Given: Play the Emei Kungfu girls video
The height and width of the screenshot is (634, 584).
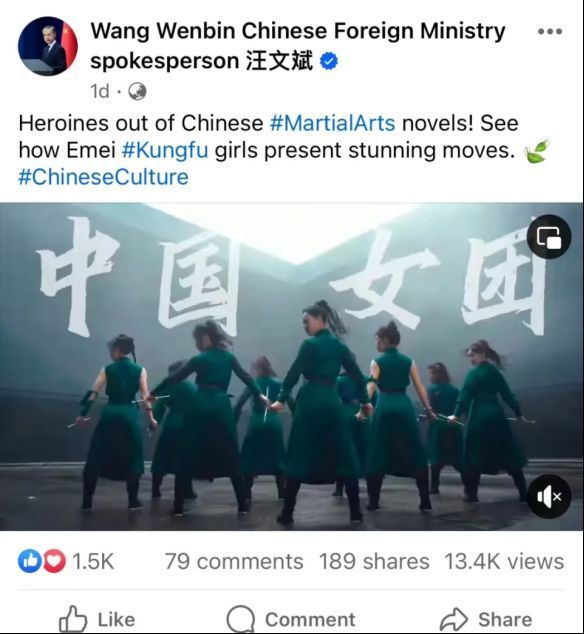Looking at the screenshot, I should coord(291,366).
